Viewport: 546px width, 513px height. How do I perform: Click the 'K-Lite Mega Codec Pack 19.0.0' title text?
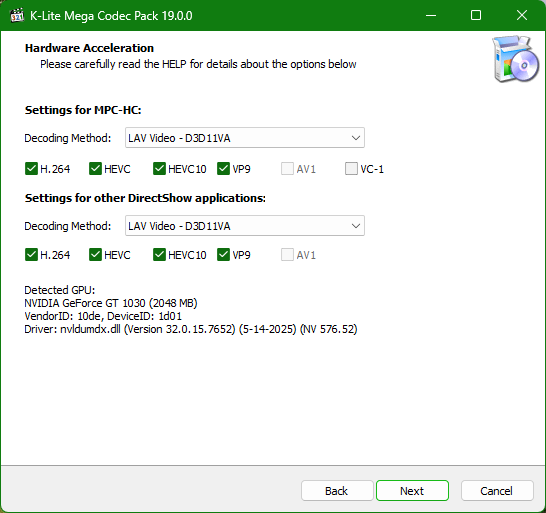(x=111, y=16)
